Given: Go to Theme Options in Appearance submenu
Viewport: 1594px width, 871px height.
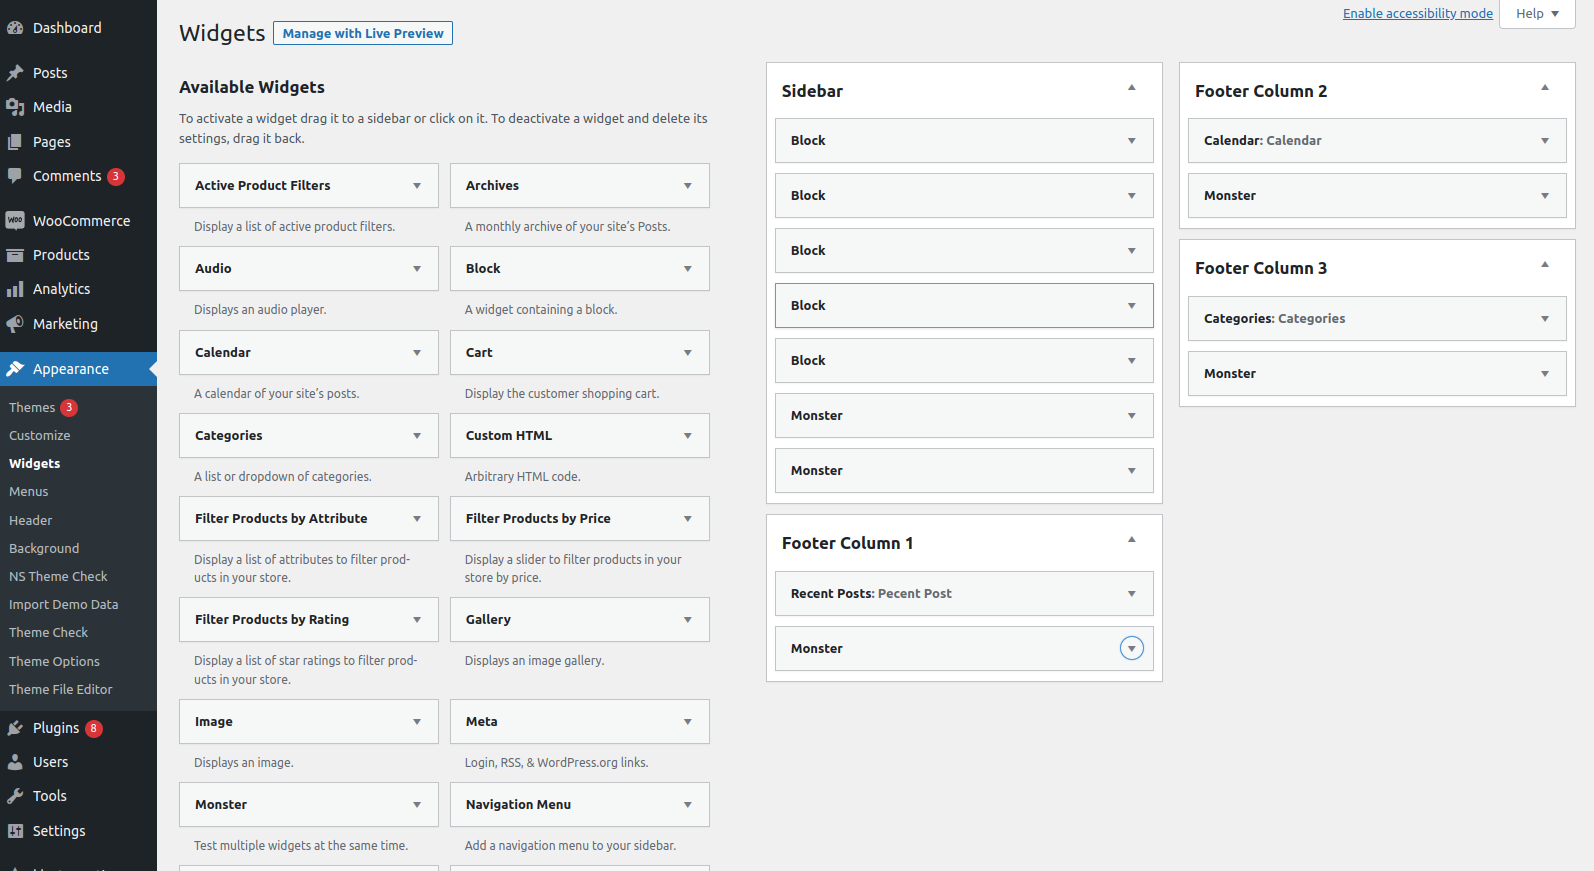Looking at the screenshot, I should [54, 662].
